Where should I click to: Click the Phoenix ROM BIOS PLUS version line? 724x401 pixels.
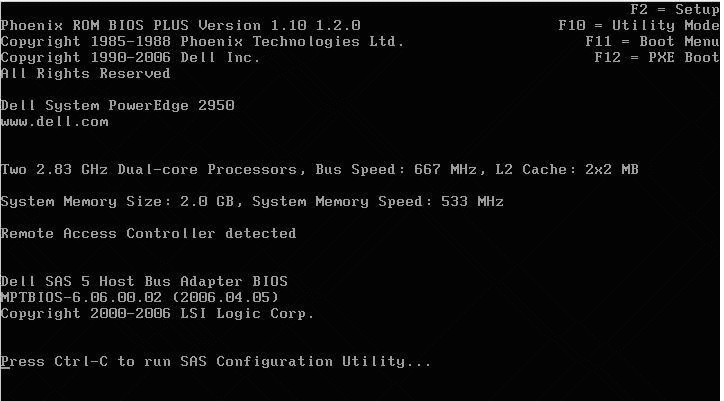point(181,25)
